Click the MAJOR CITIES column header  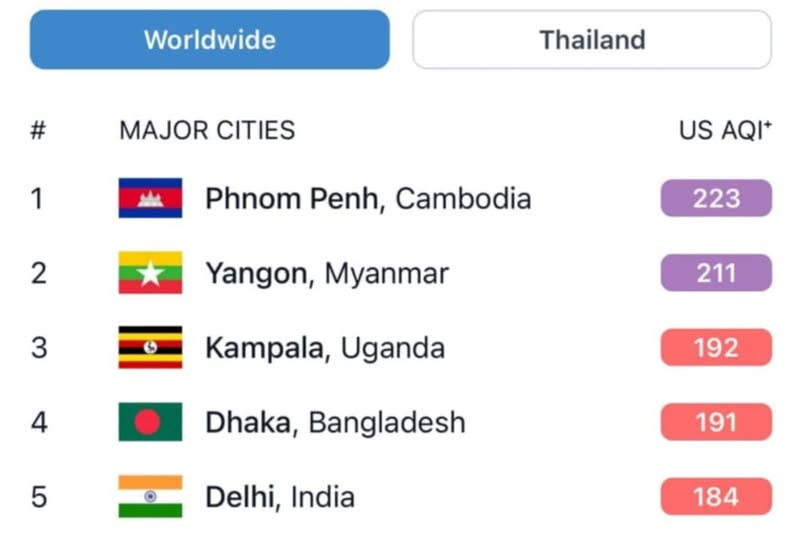point(207,130)
